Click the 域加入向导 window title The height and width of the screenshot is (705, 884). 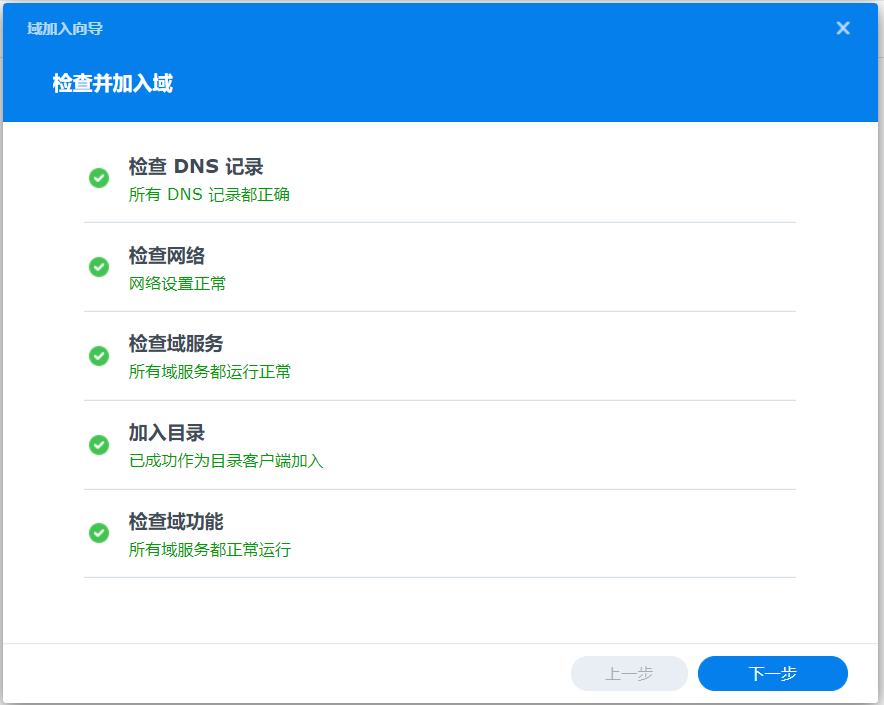[65, 28]
